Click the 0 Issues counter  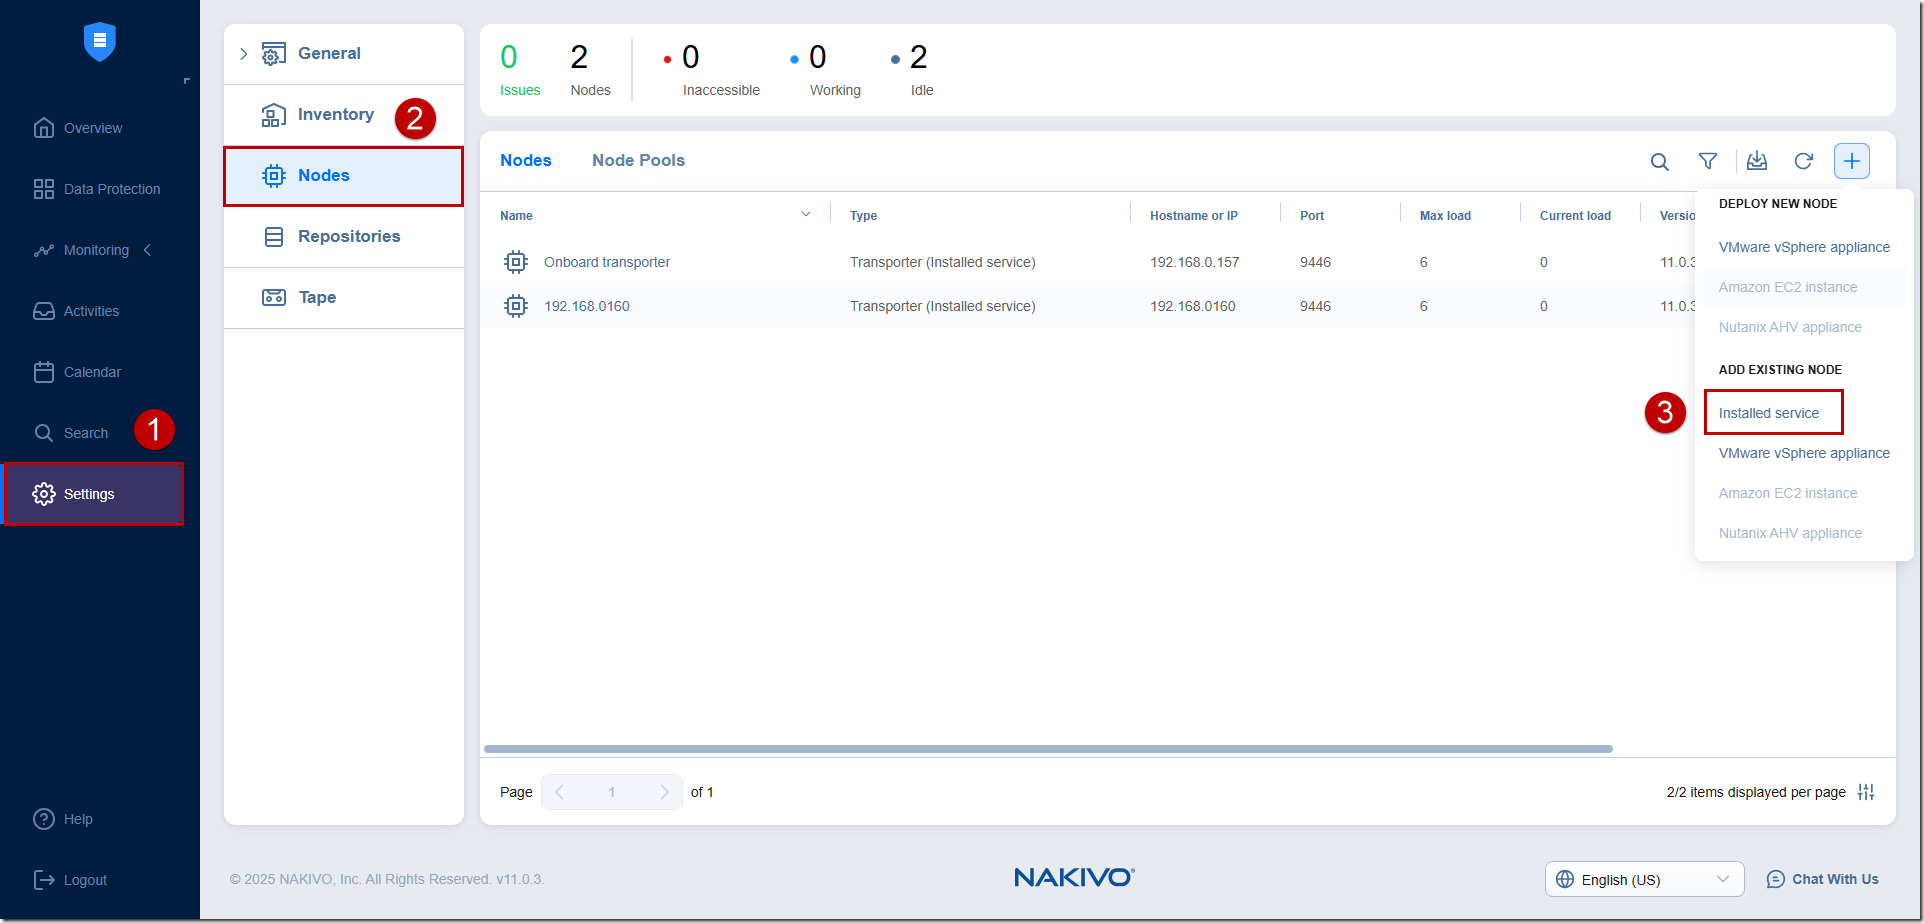[520, 70]
